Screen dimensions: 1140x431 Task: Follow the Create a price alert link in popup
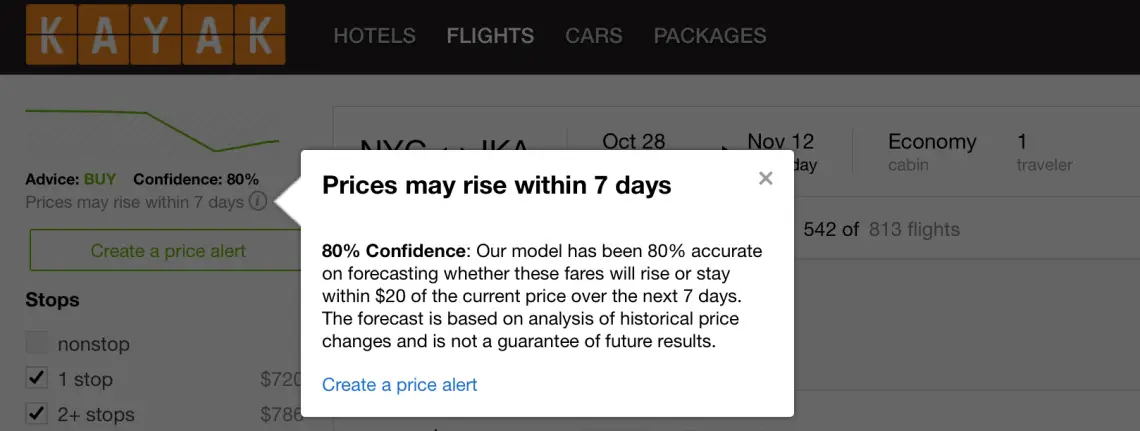pos(399,384)
